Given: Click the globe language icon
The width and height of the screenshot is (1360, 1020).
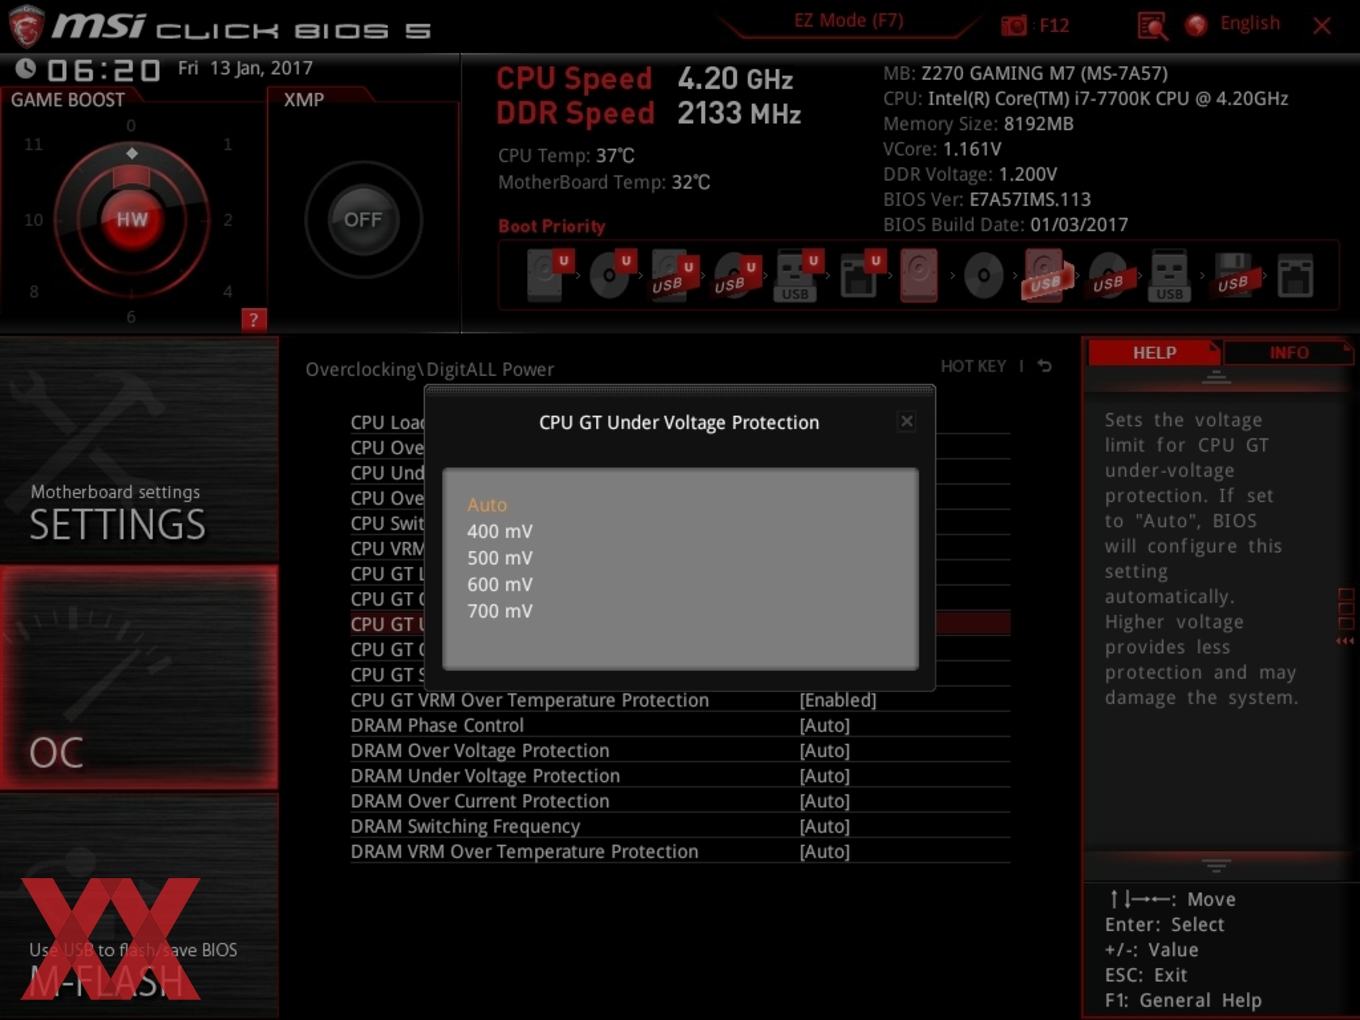Looking at the screenshot, I should [1196, 25].
